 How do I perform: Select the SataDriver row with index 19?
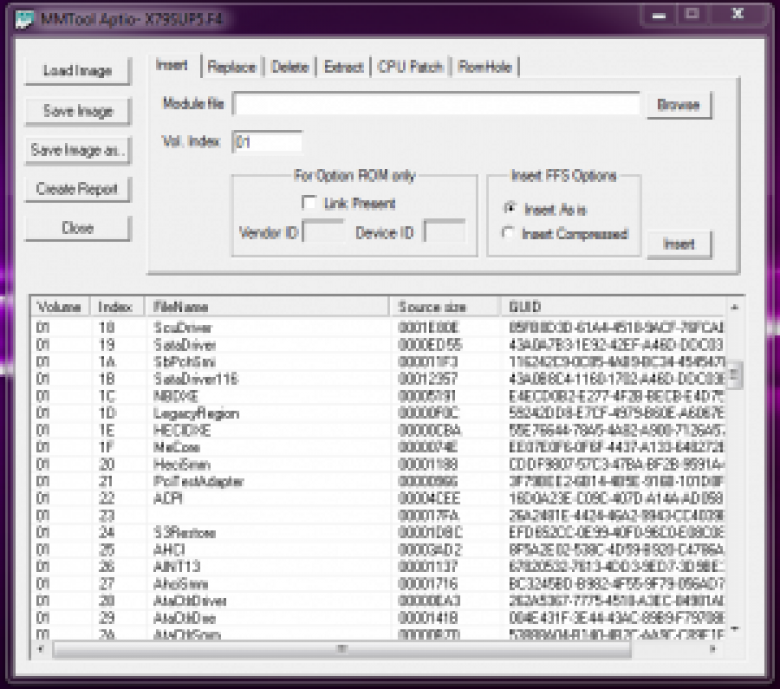coord(378,345)
